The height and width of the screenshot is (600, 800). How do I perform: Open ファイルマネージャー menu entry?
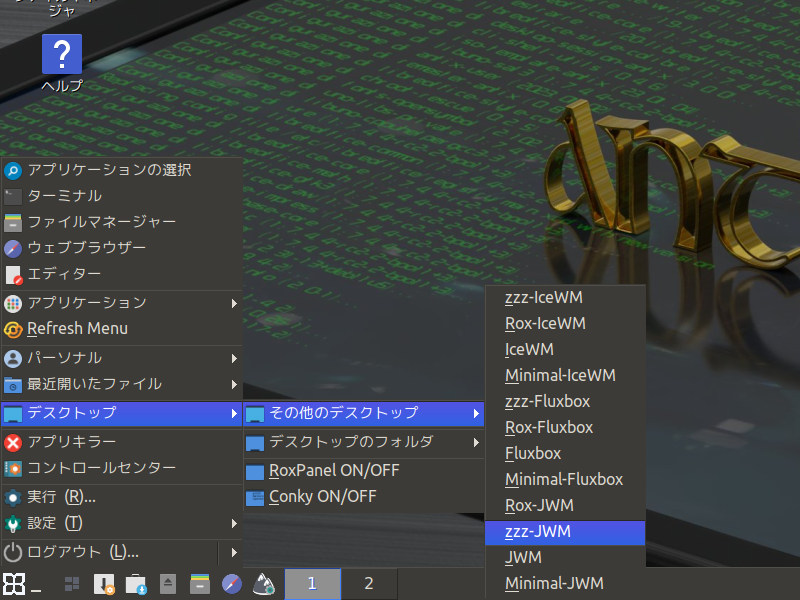point(121,222)
